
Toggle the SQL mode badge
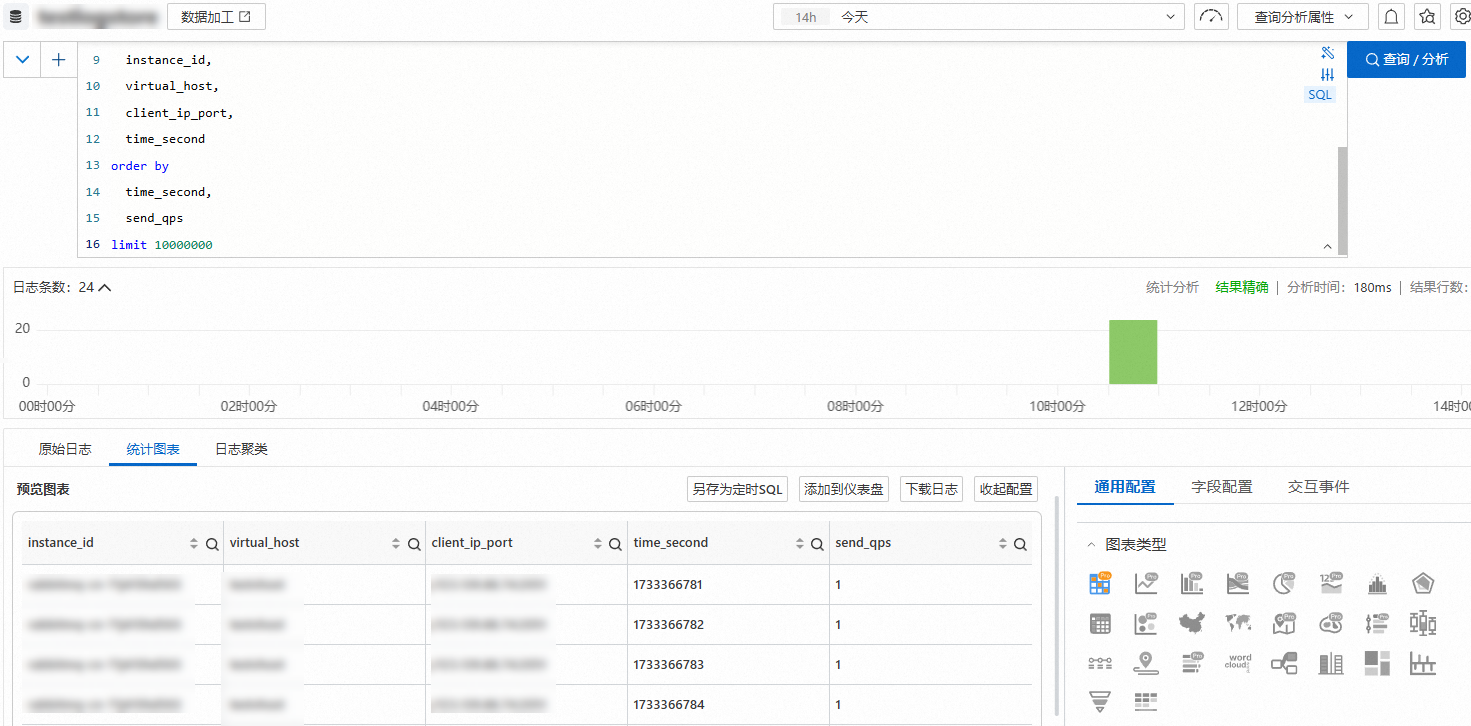coord(1320,95)
